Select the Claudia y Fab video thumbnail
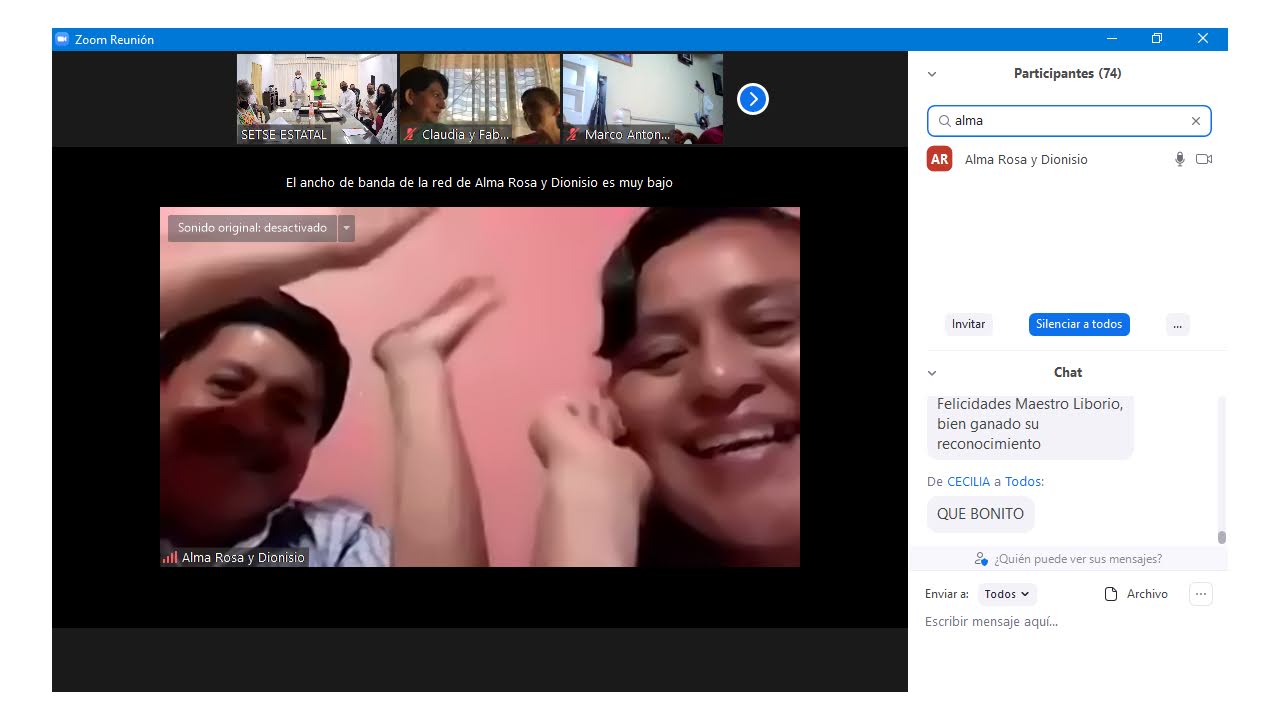Viewport: 1280px width, 720px height. pyautogui.click(x=480, y=99)
